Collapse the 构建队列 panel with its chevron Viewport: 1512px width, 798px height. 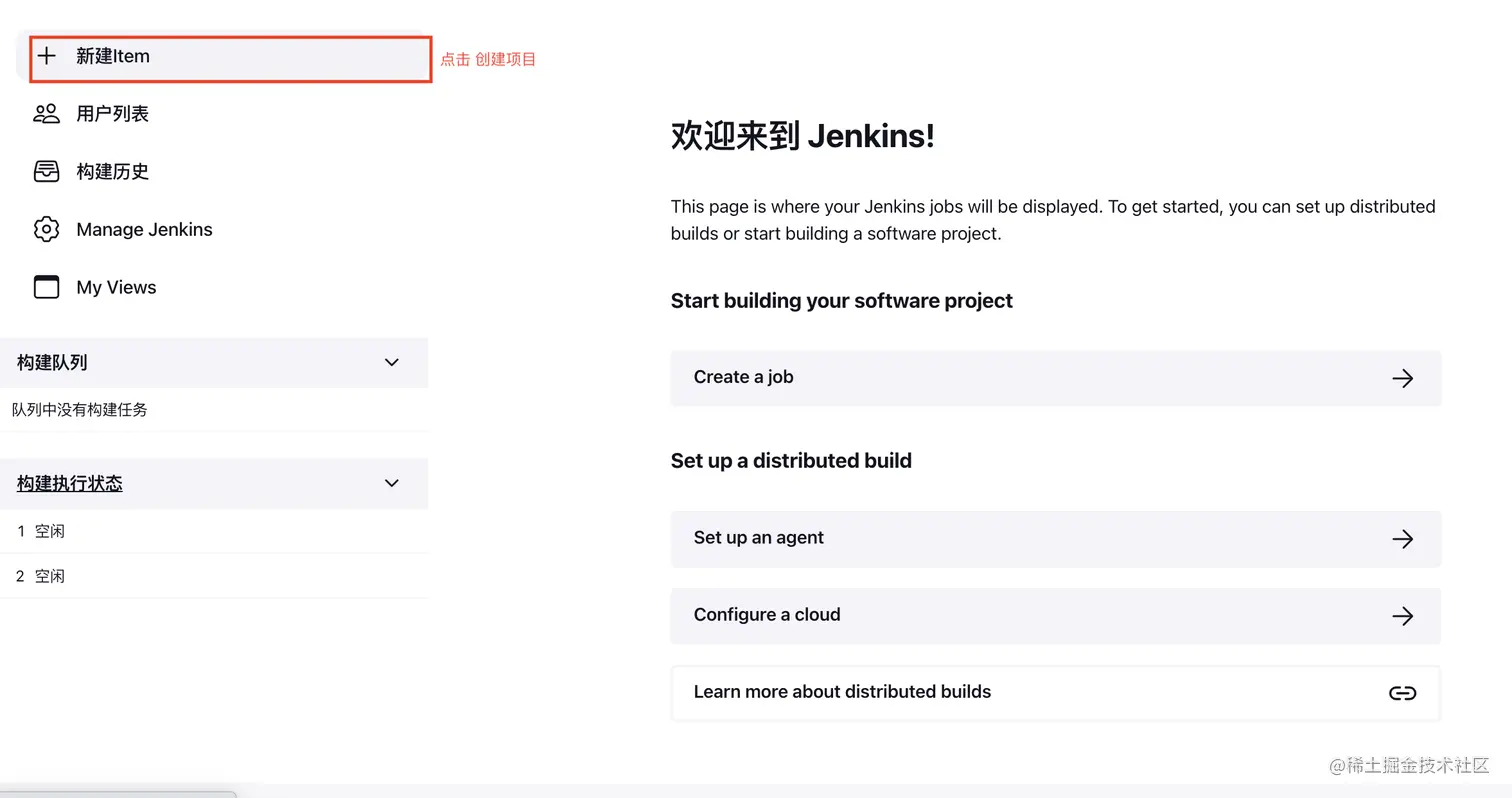pos(392,362)
